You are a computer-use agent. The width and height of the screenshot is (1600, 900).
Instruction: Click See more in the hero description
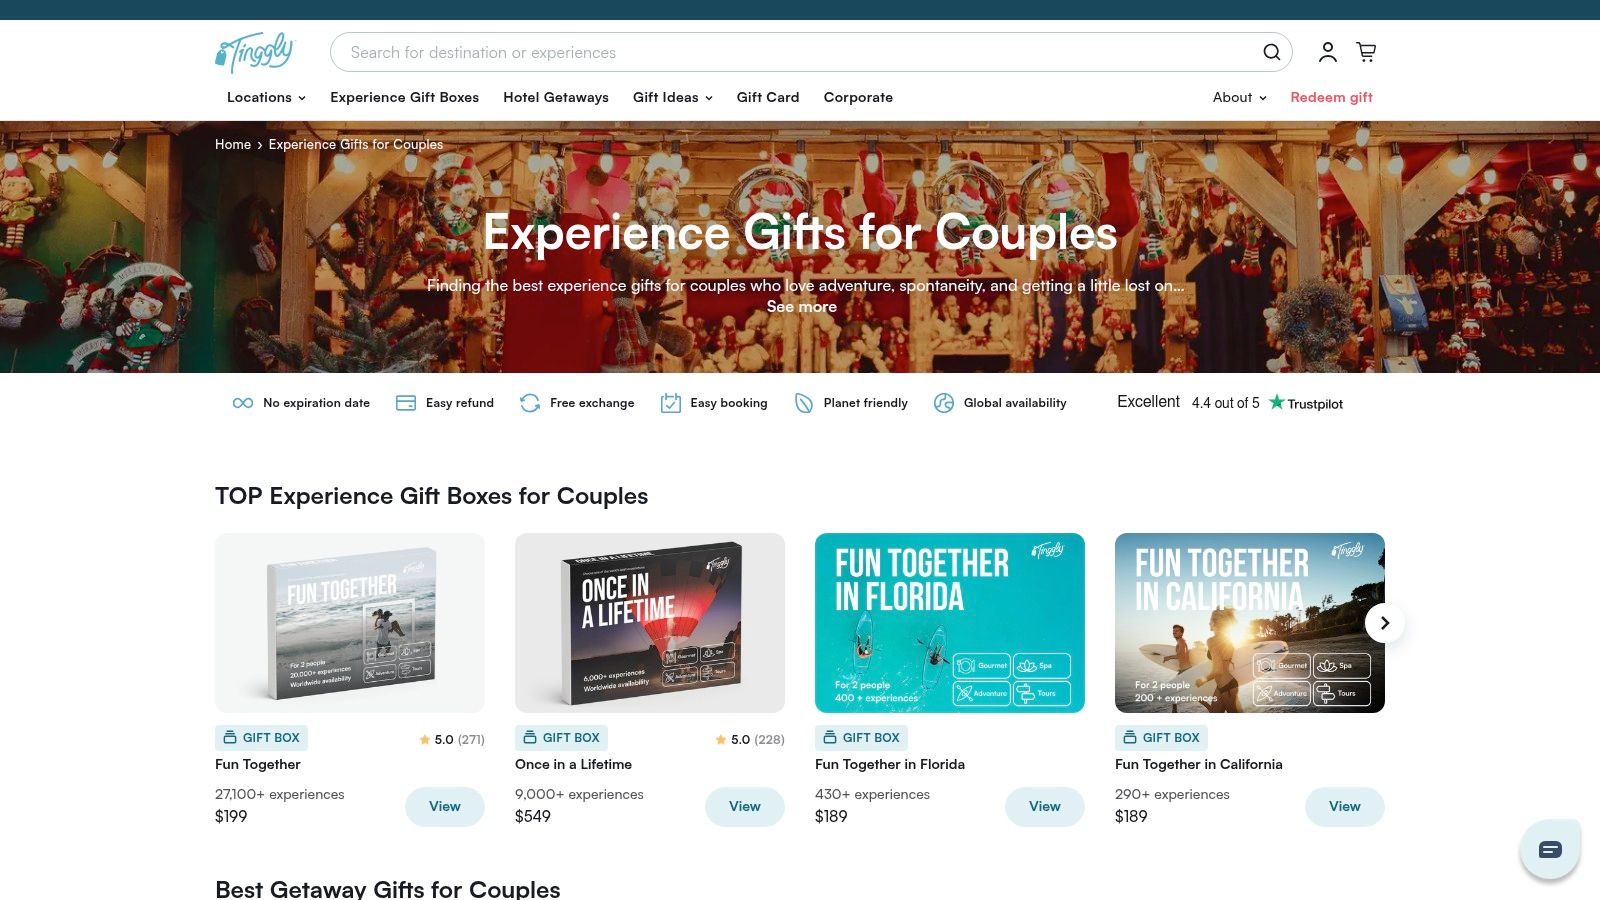[801, 307]
